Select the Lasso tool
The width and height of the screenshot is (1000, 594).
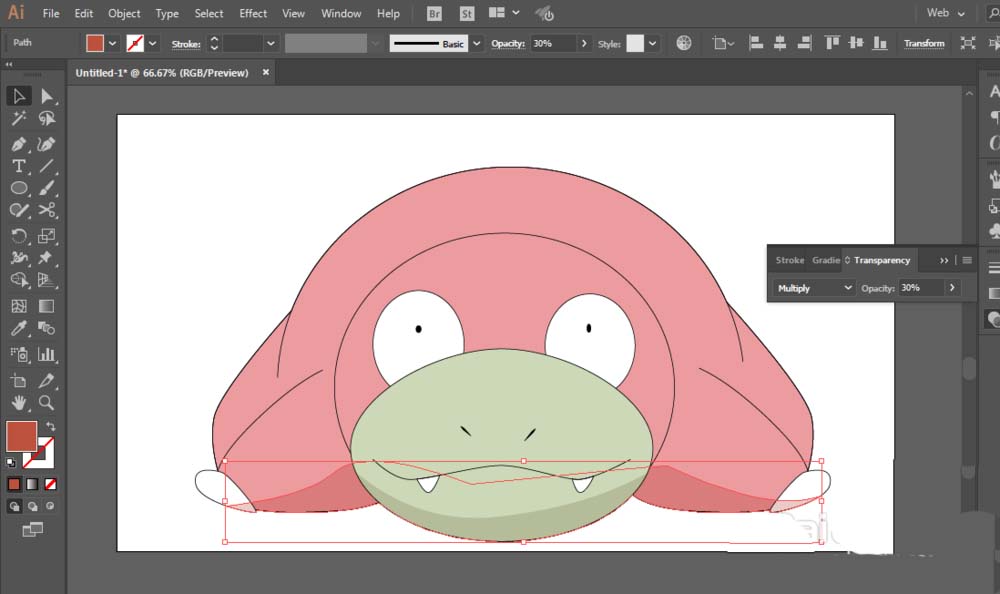point(47,119)
